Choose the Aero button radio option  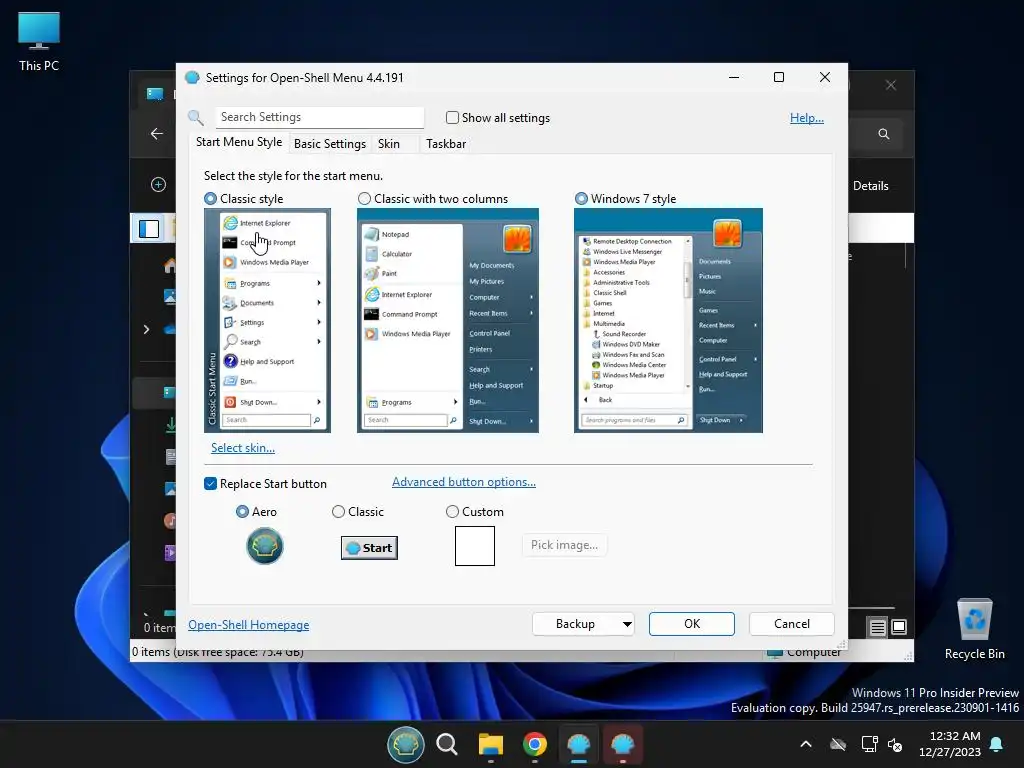pos(242,512)
